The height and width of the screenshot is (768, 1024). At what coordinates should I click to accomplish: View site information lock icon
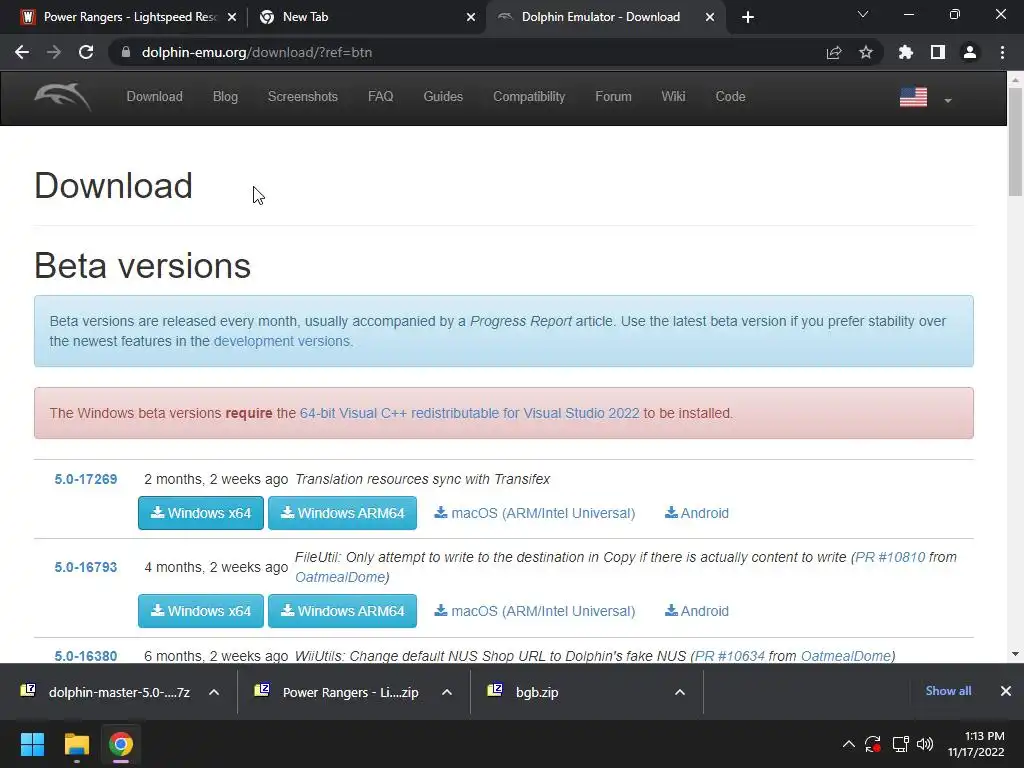point(125,52)
